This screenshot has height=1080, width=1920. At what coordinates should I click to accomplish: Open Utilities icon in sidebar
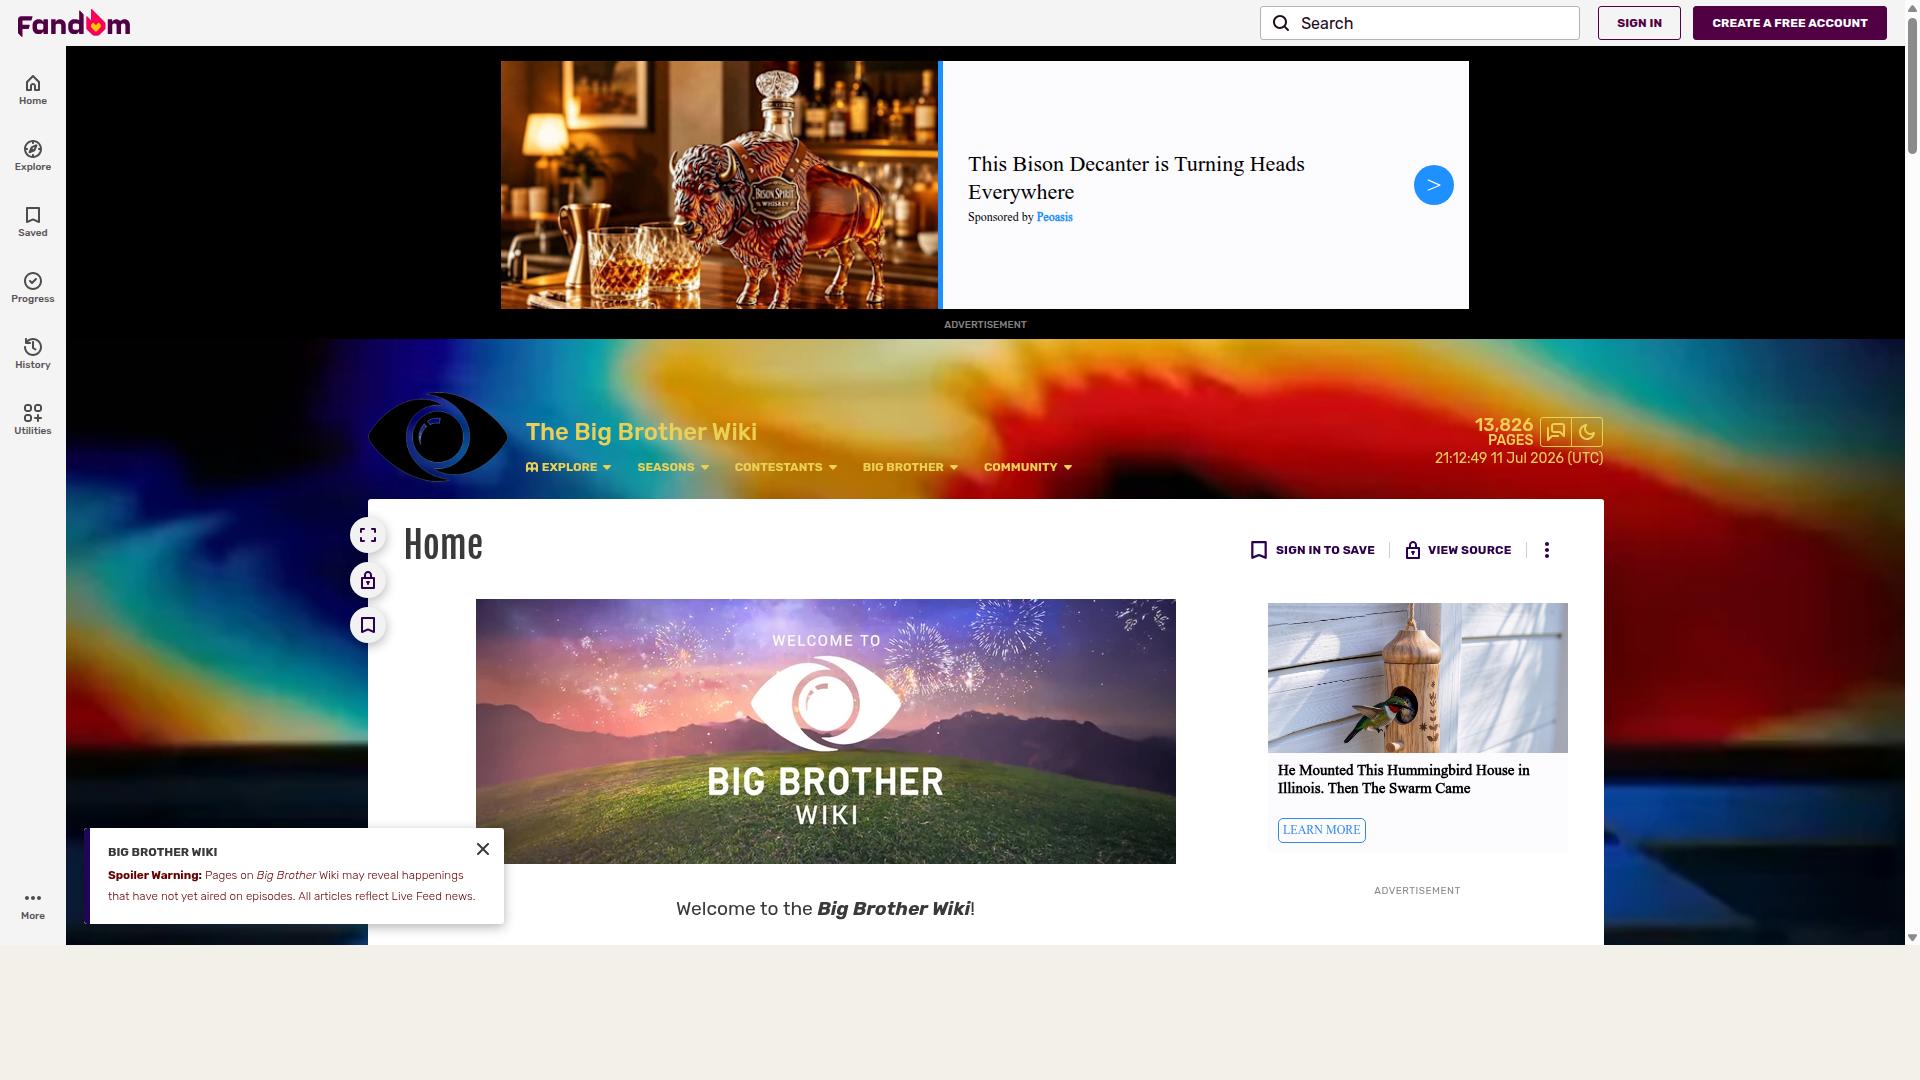(33, 420)
